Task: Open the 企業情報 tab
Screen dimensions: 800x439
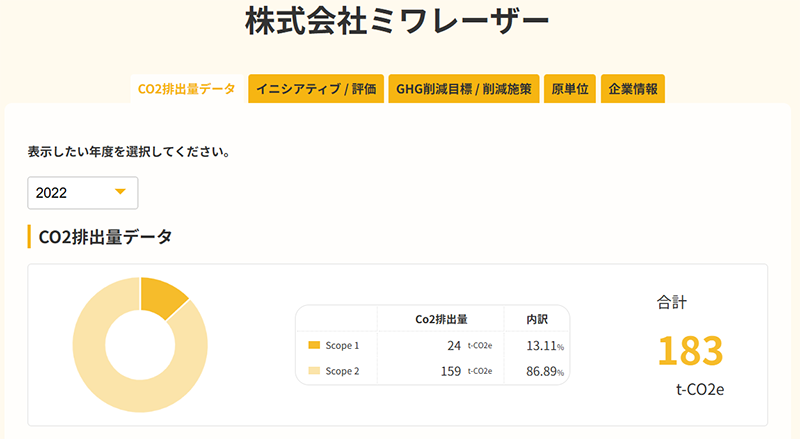Action: pyautogui.click(x=633, y=89)
